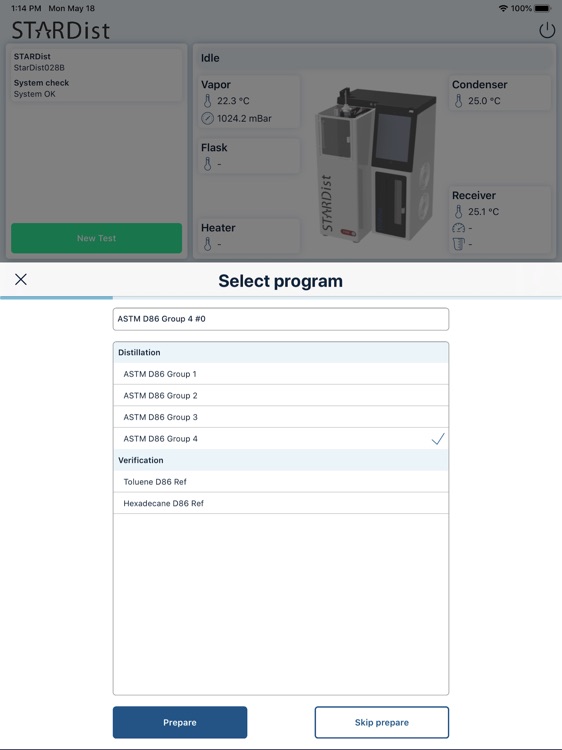562x750 pixels.
Task: Click the Receiver beaker volume icon
Action: [x=458, y=244]
